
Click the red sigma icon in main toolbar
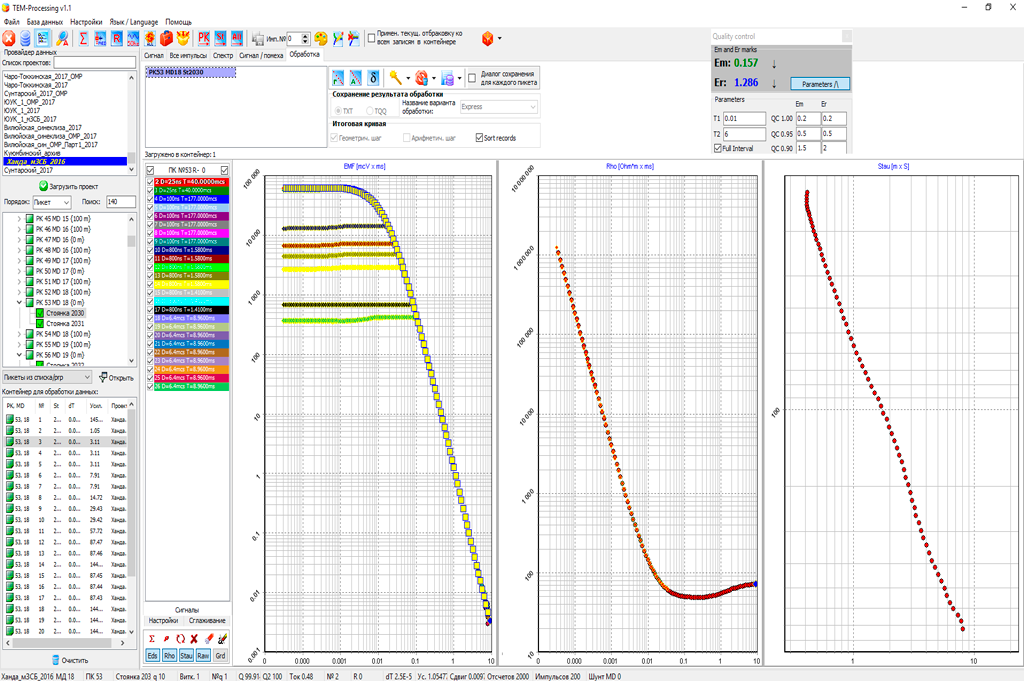coord(83,38)
